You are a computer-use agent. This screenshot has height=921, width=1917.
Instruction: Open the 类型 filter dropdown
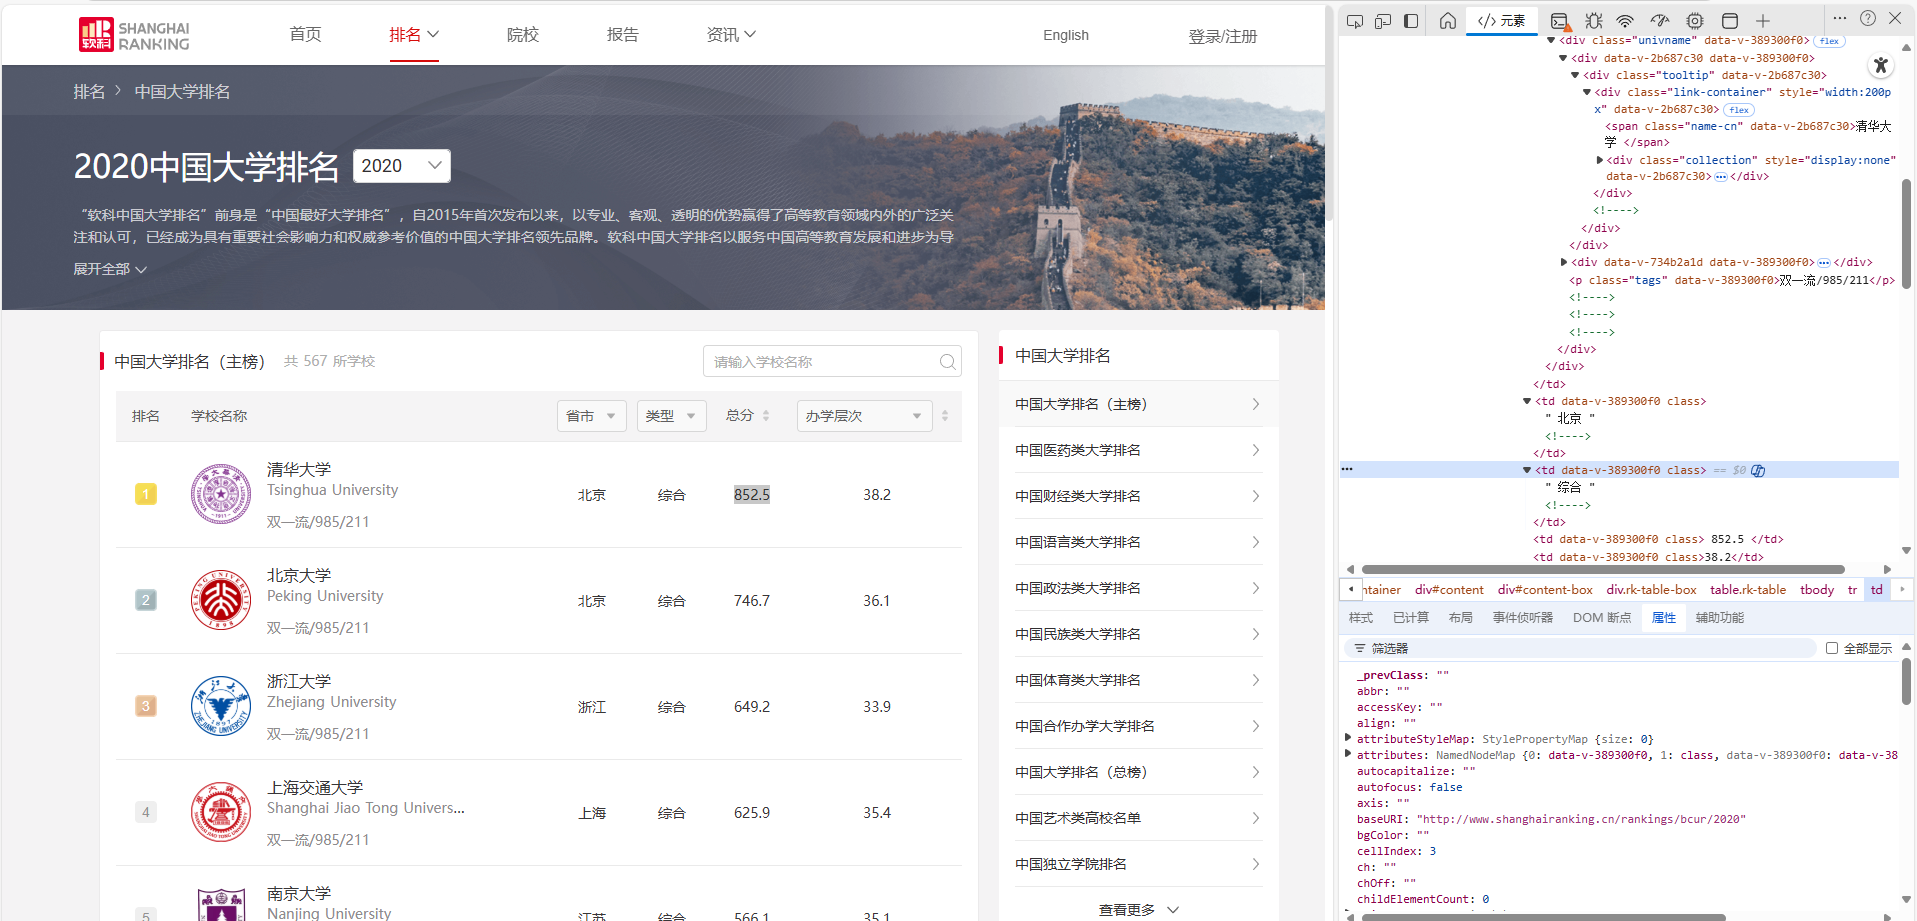[672, 416]
